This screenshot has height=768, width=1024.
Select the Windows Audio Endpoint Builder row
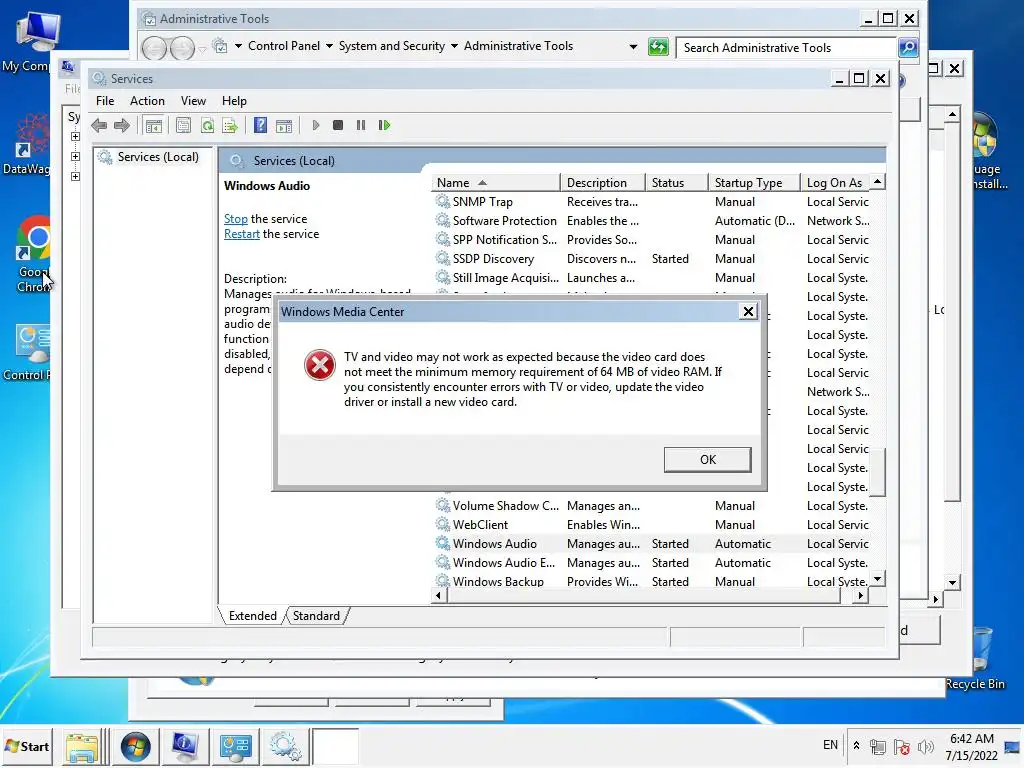tap(651, 562)
